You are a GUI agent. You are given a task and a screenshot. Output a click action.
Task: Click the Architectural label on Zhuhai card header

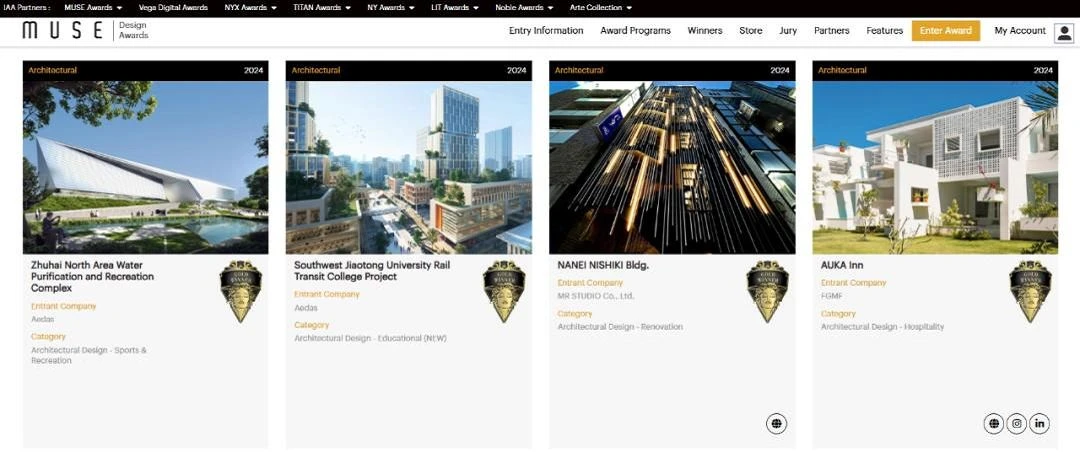point(52,70)
